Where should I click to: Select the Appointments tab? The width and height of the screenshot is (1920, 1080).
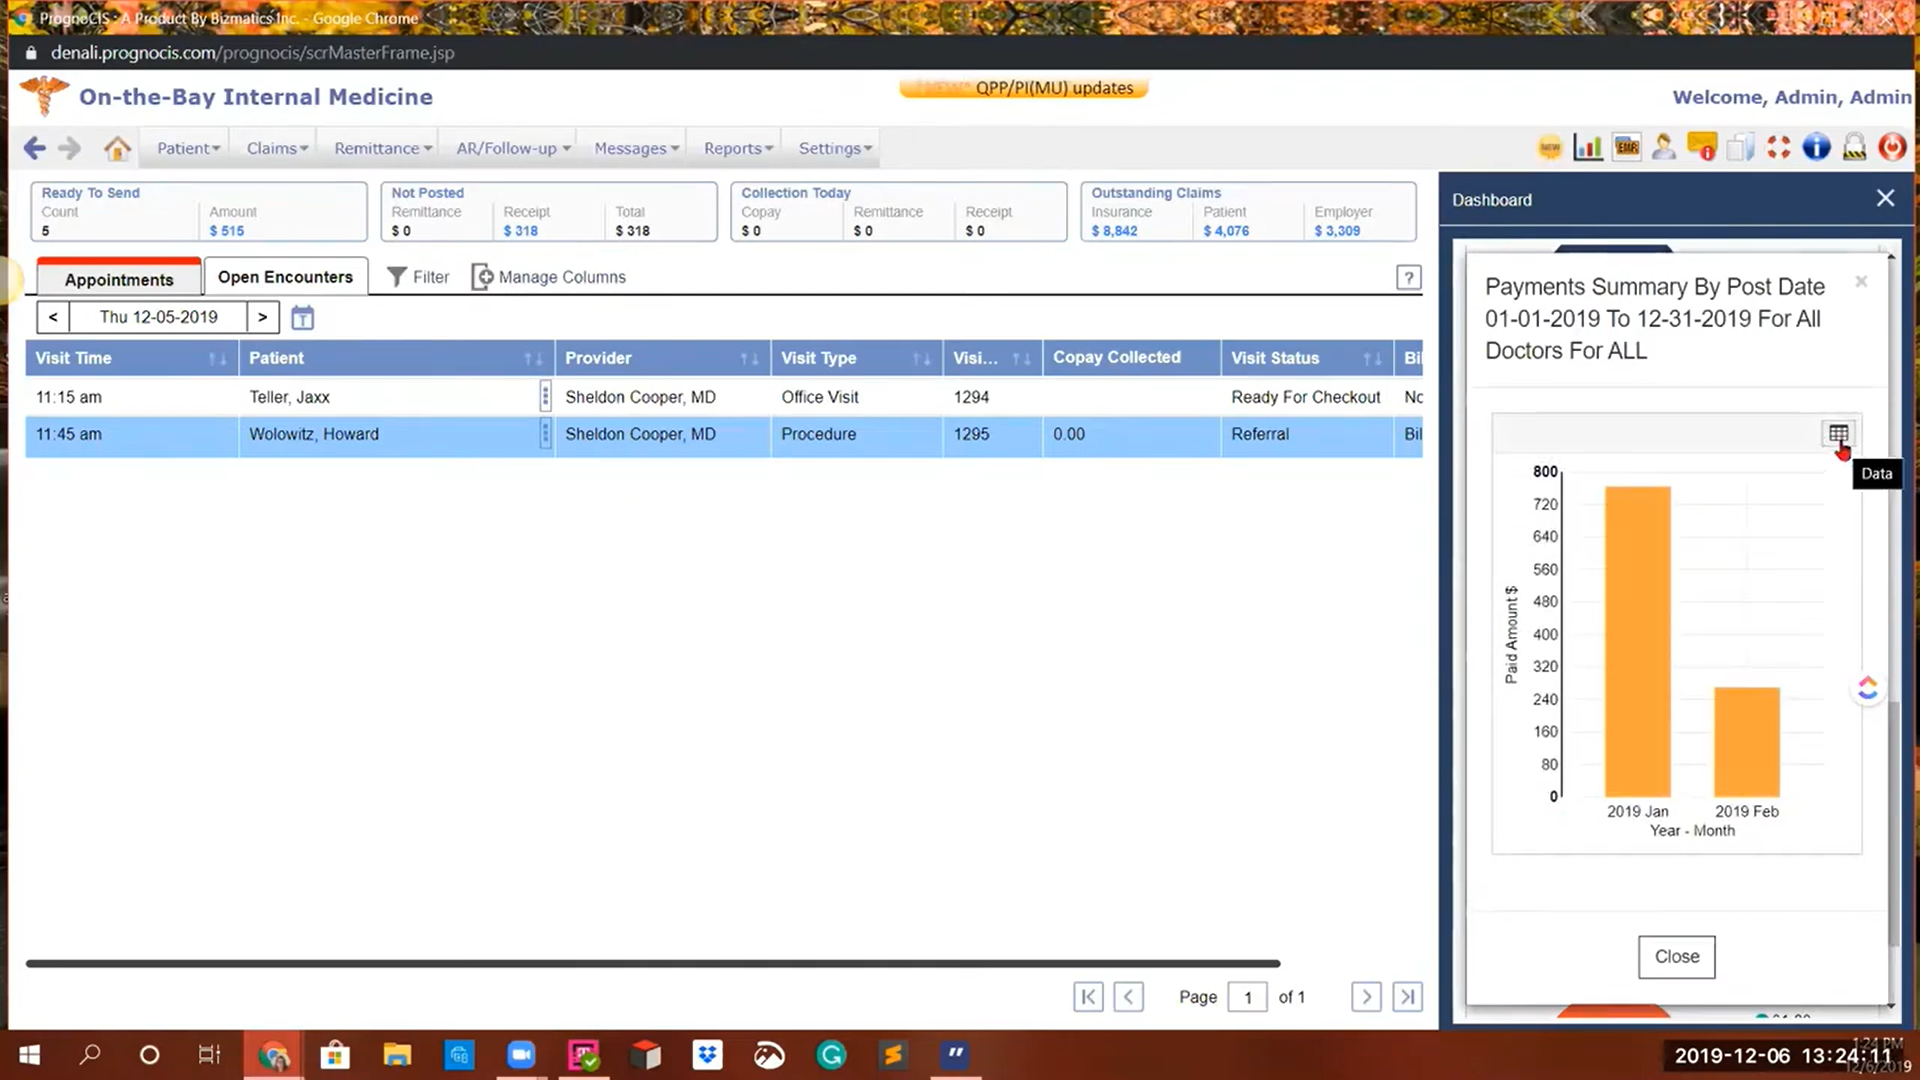(x=119, y=279)
